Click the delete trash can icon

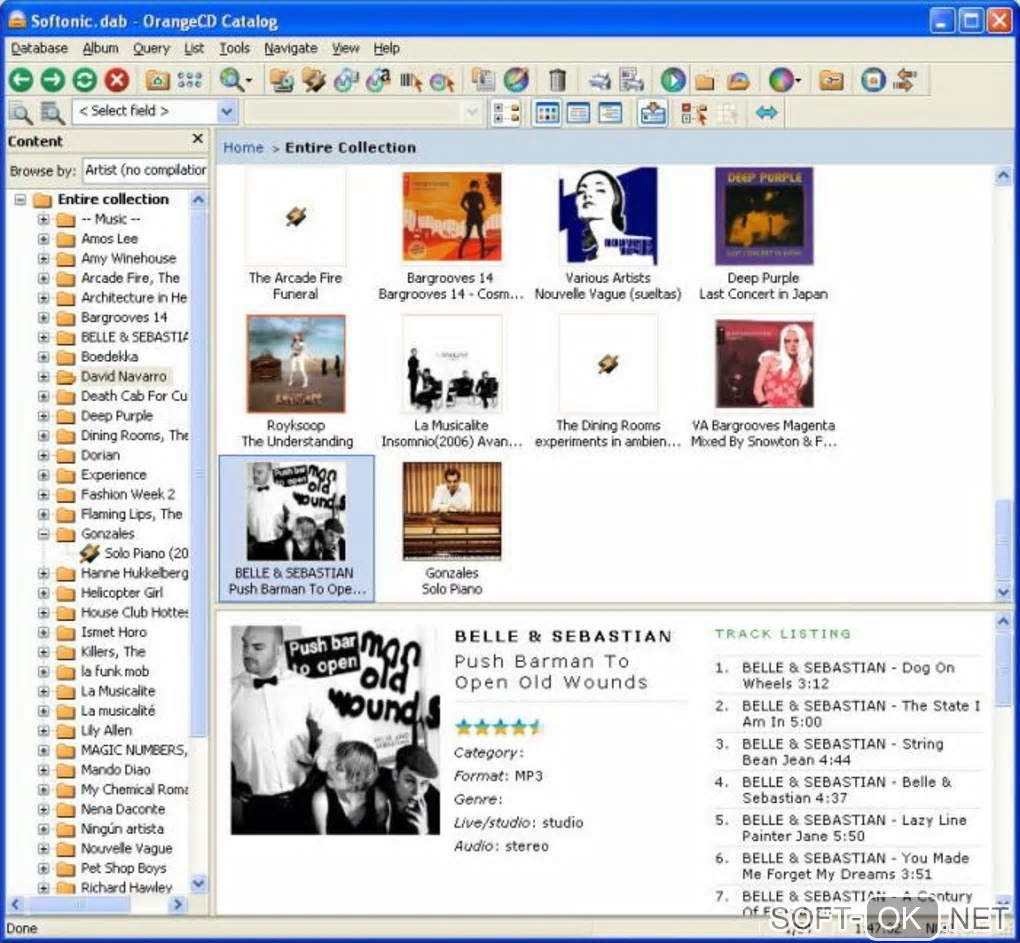557,80
